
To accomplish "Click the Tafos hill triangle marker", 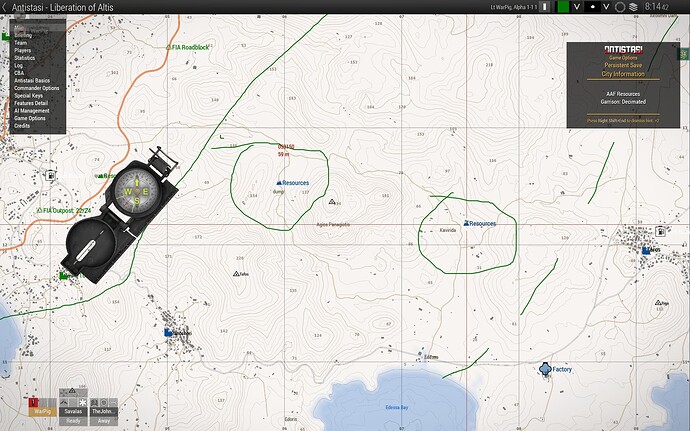I will [x=236, y=274].
